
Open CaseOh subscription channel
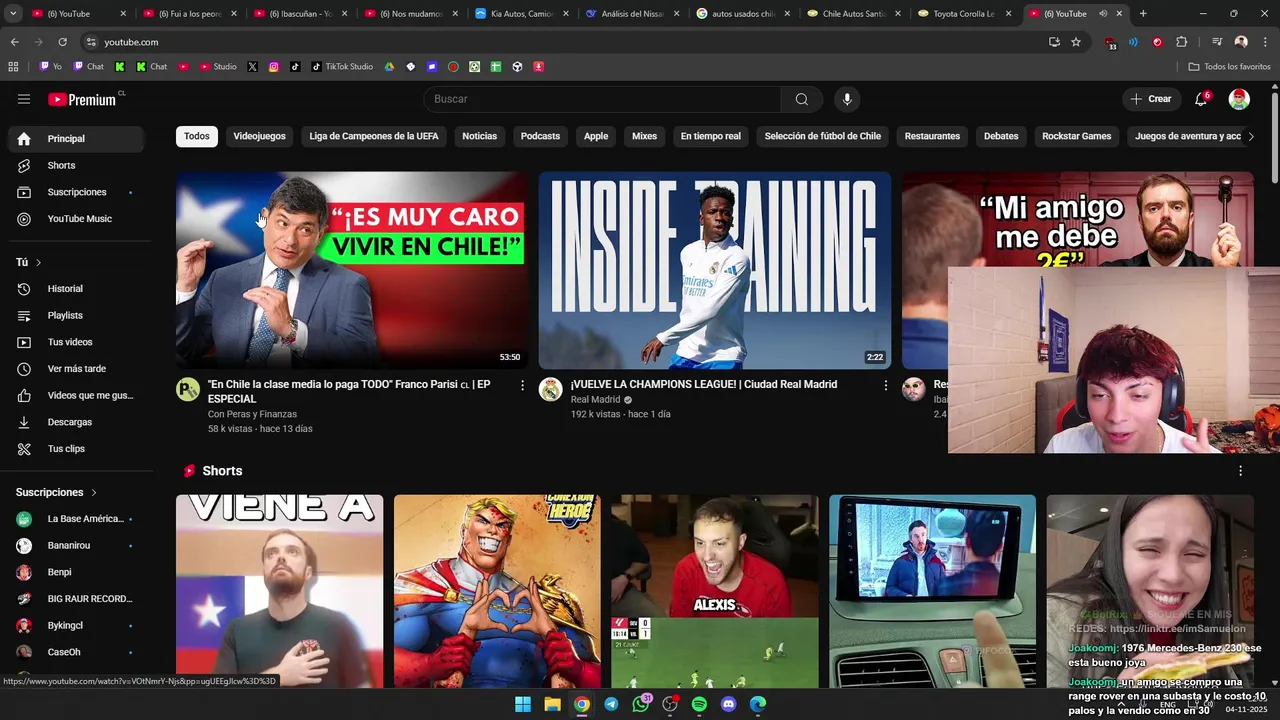[x=76, y=652]
